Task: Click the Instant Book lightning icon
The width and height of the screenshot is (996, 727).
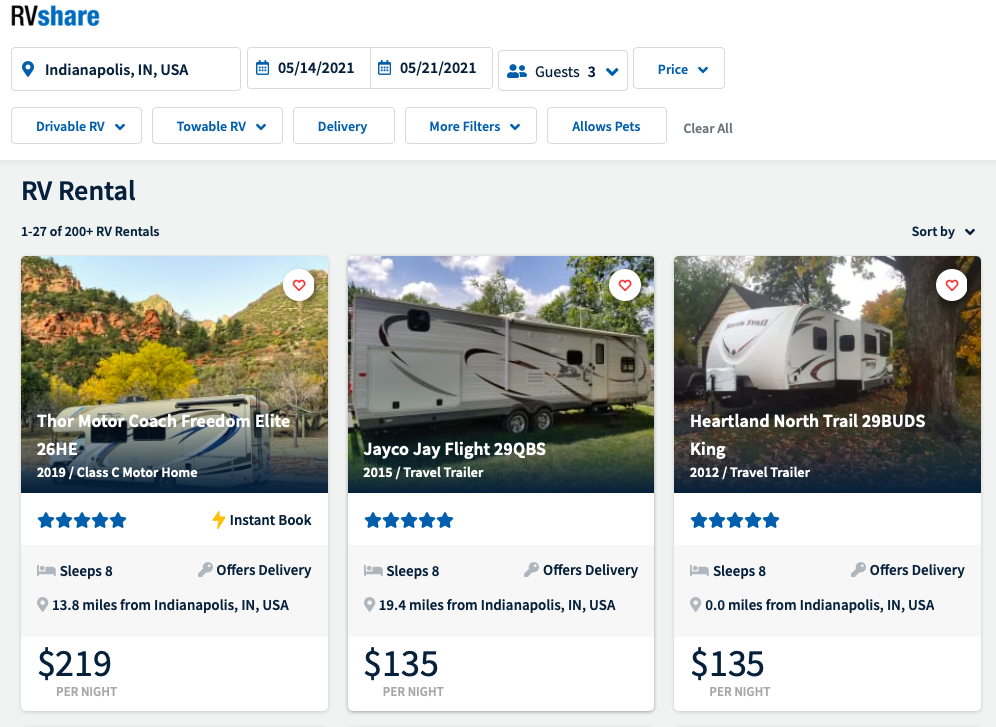Action: click(219, 520)
